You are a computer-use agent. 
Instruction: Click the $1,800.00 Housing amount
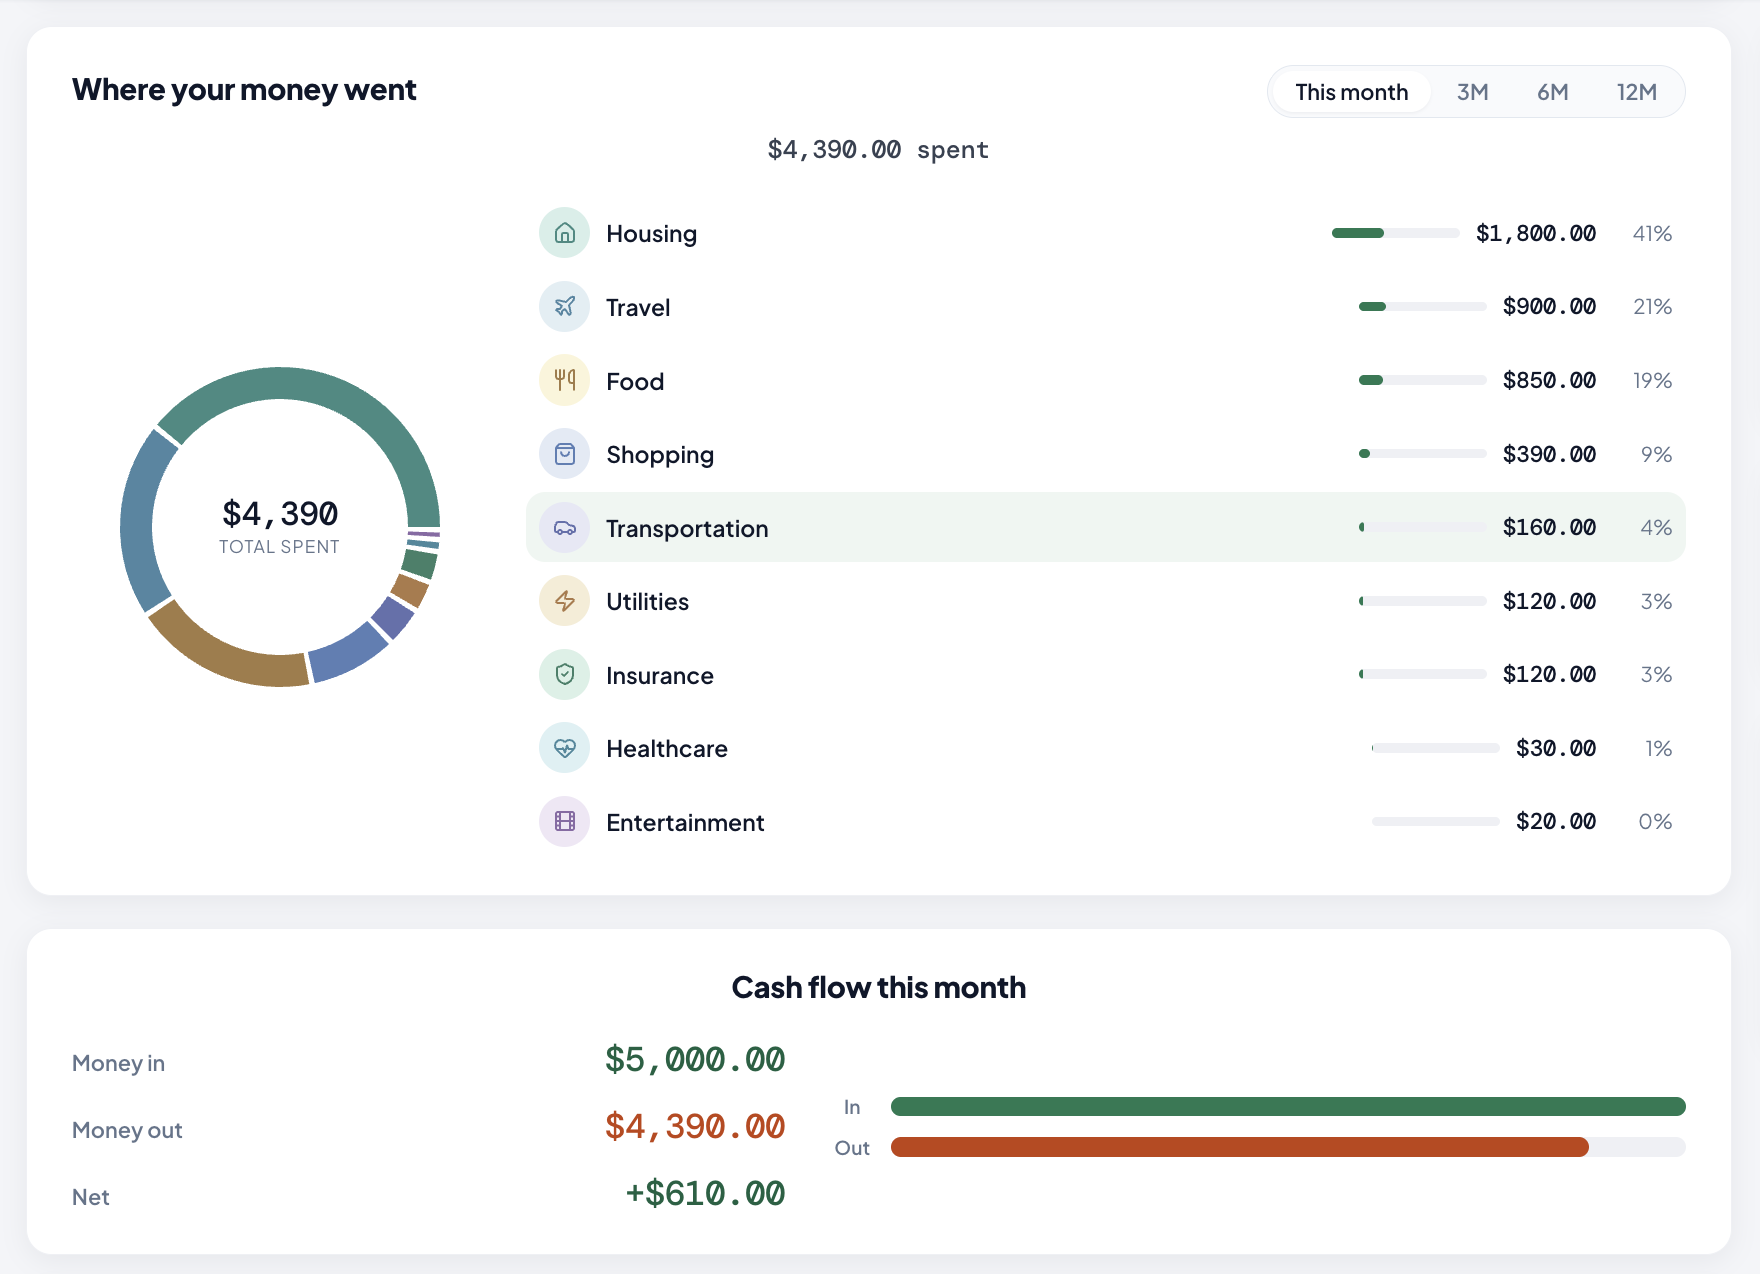tap(1535, 233)
